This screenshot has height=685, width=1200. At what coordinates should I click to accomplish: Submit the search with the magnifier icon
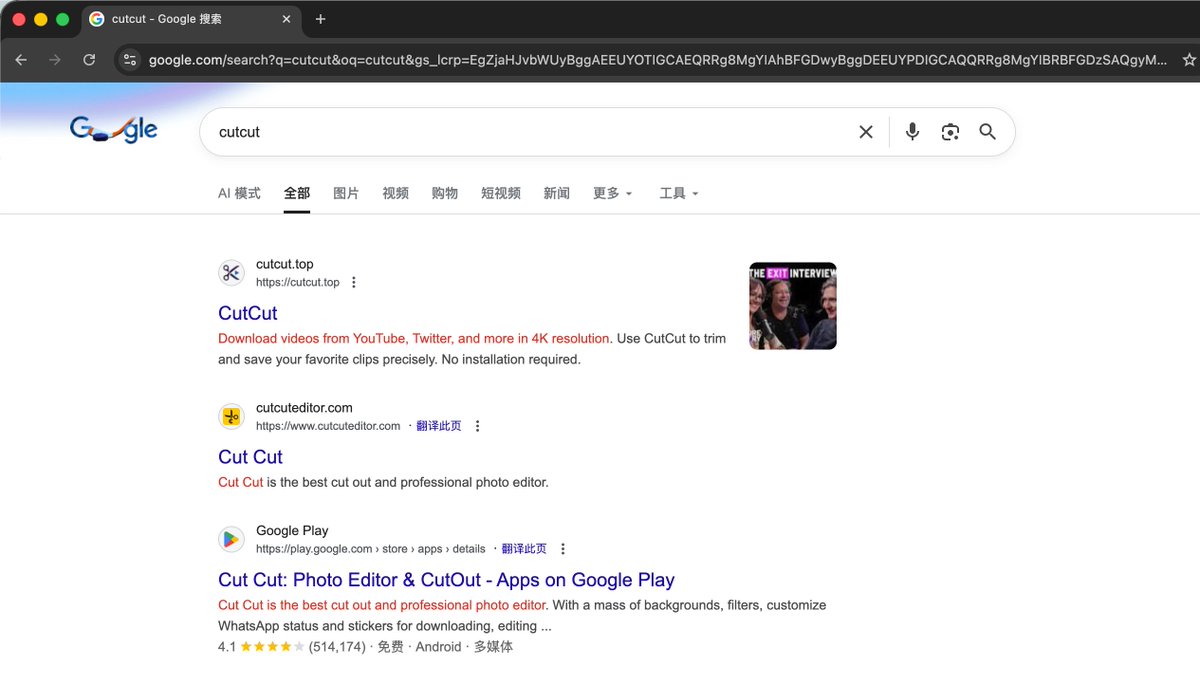click(x=988, y=132)
